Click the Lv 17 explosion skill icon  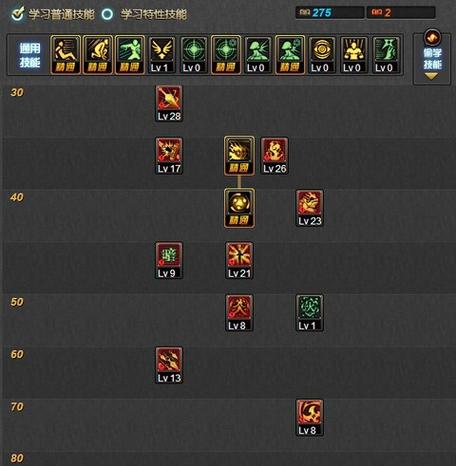pos(169,156)
